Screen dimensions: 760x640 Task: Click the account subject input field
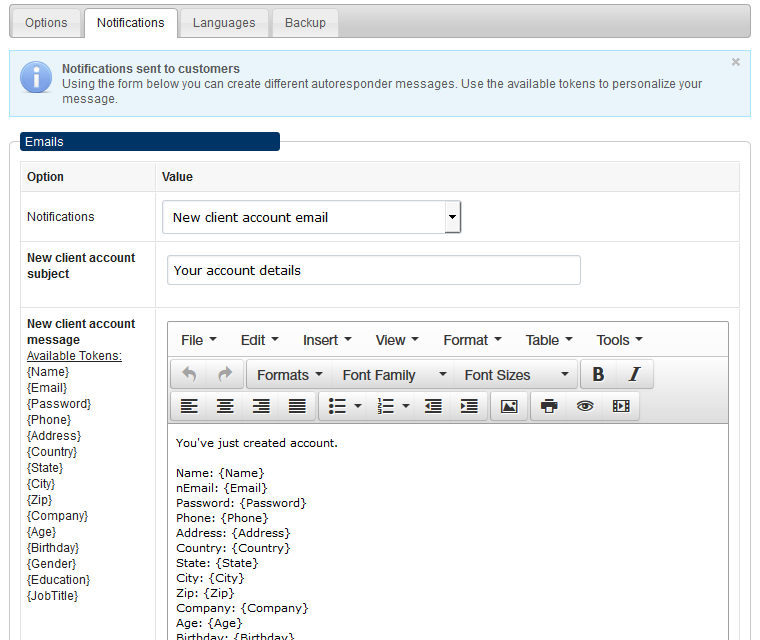pyautogui.click(x=374, y=270)
